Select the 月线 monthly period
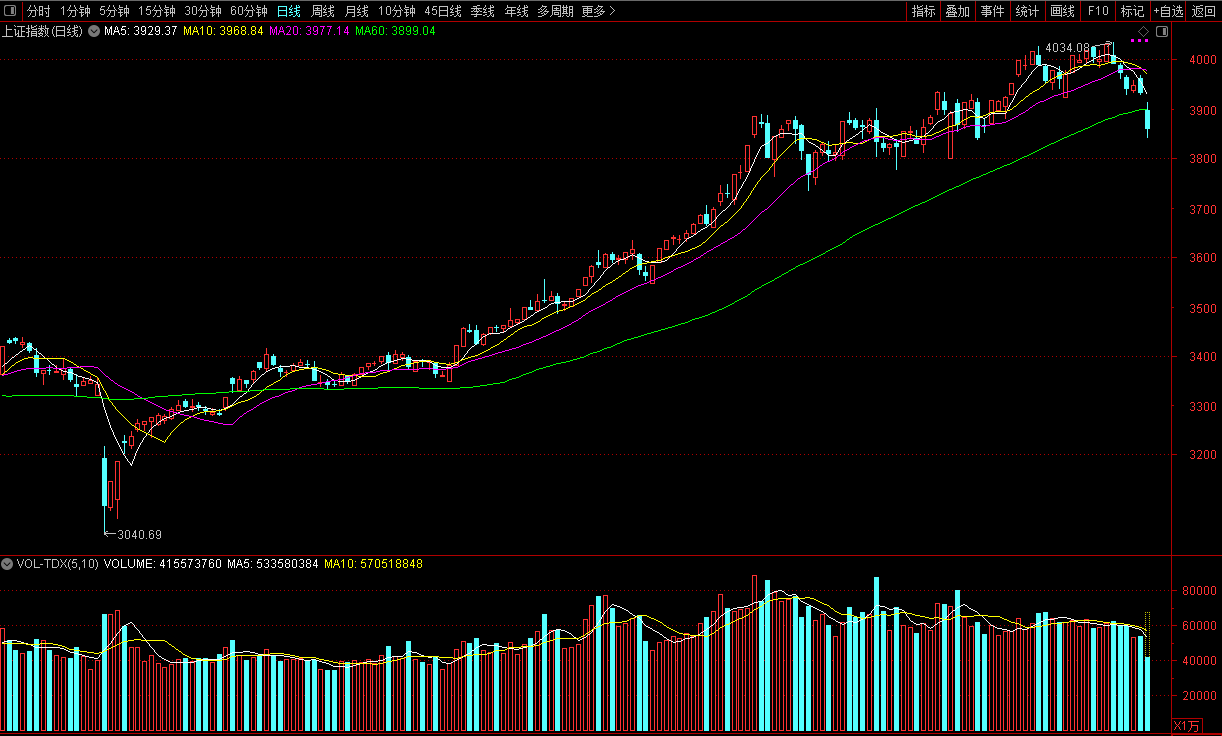The height and width of the screenshot is (736, 1222). (x=356, y=11)
